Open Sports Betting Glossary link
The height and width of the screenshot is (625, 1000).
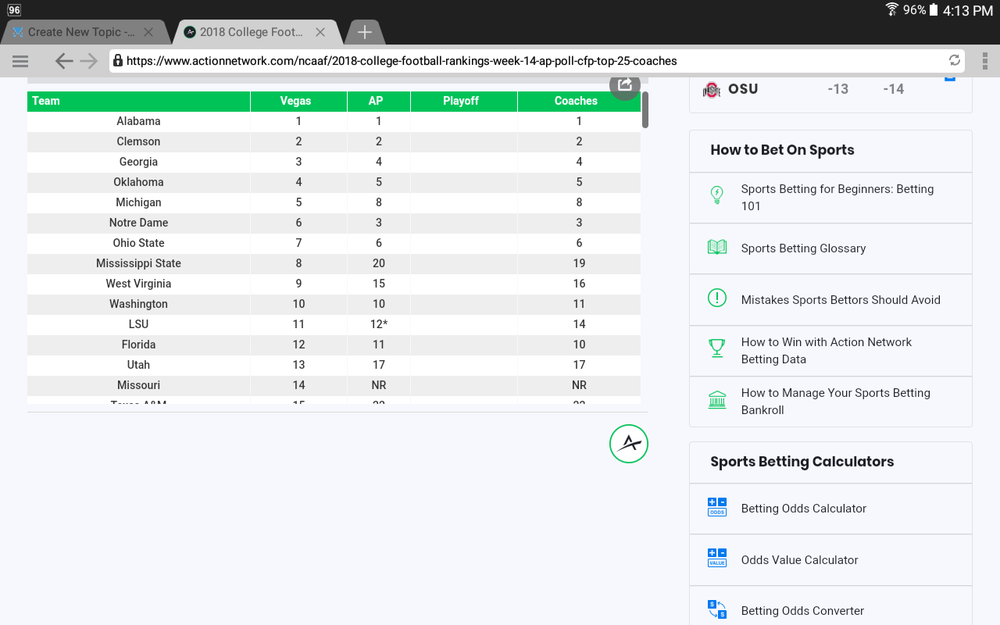click(x=803, y=248)
